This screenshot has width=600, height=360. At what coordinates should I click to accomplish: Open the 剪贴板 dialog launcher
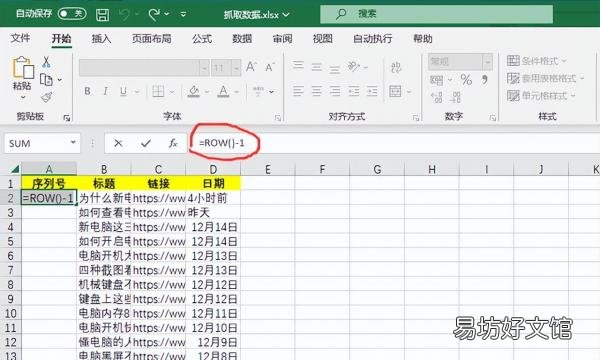coord(67,118)
